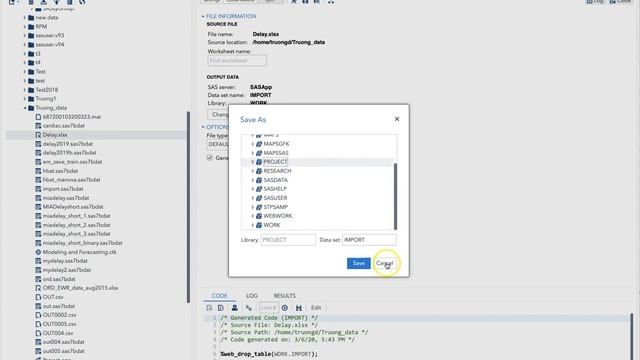Image resolution: width=640 pixels, height=360 pixels.
Task: Click the SASHELP library icon
Action: [x=259, y=189]
